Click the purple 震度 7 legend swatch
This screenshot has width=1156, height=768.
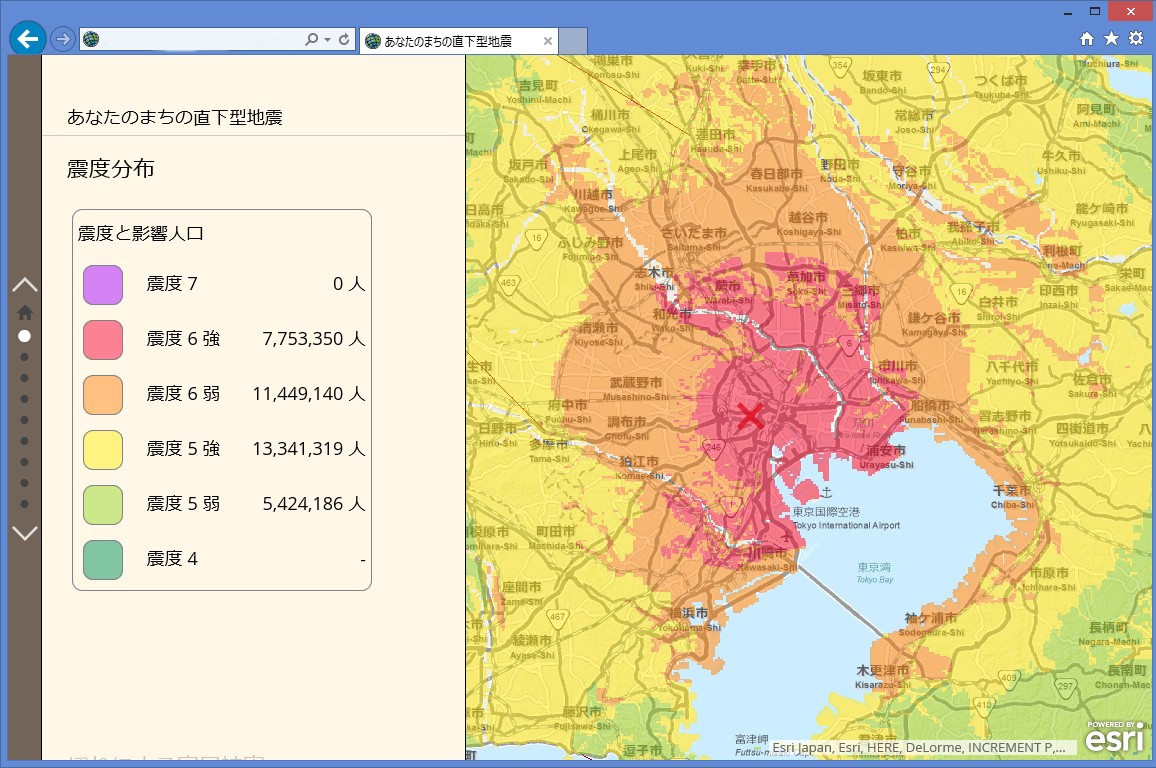(x=102, y=284)
